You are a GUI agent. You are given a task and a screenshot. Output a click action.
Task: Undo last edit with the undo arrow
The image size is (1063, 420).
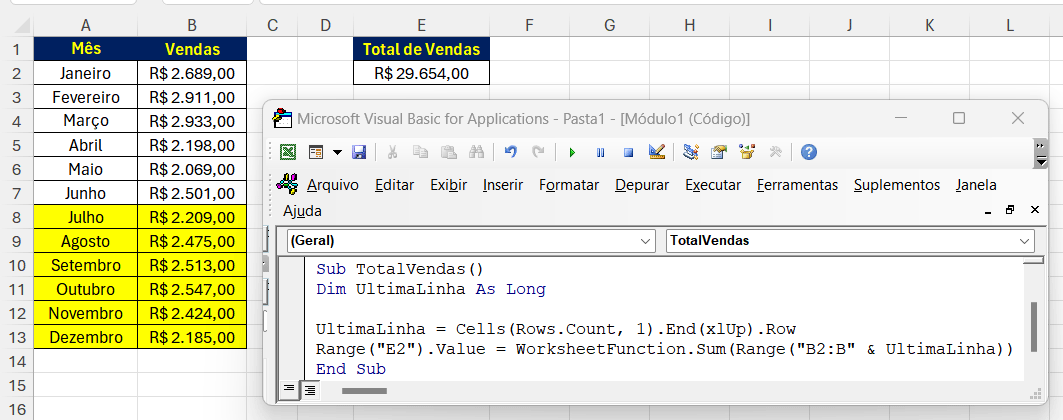[x=510, y=152]
